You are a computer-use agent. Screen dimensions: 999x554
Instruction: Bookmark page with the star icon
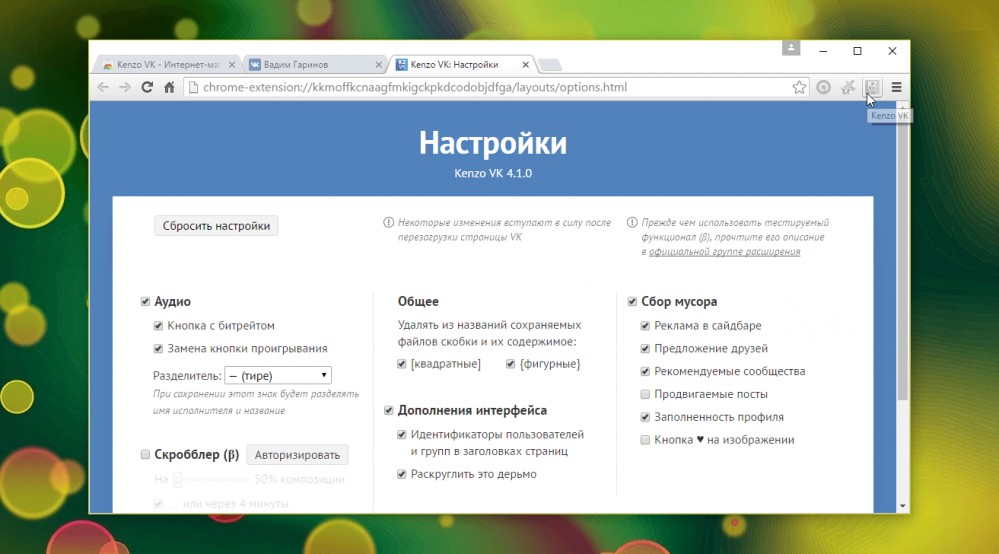click(x=799, y=87)
